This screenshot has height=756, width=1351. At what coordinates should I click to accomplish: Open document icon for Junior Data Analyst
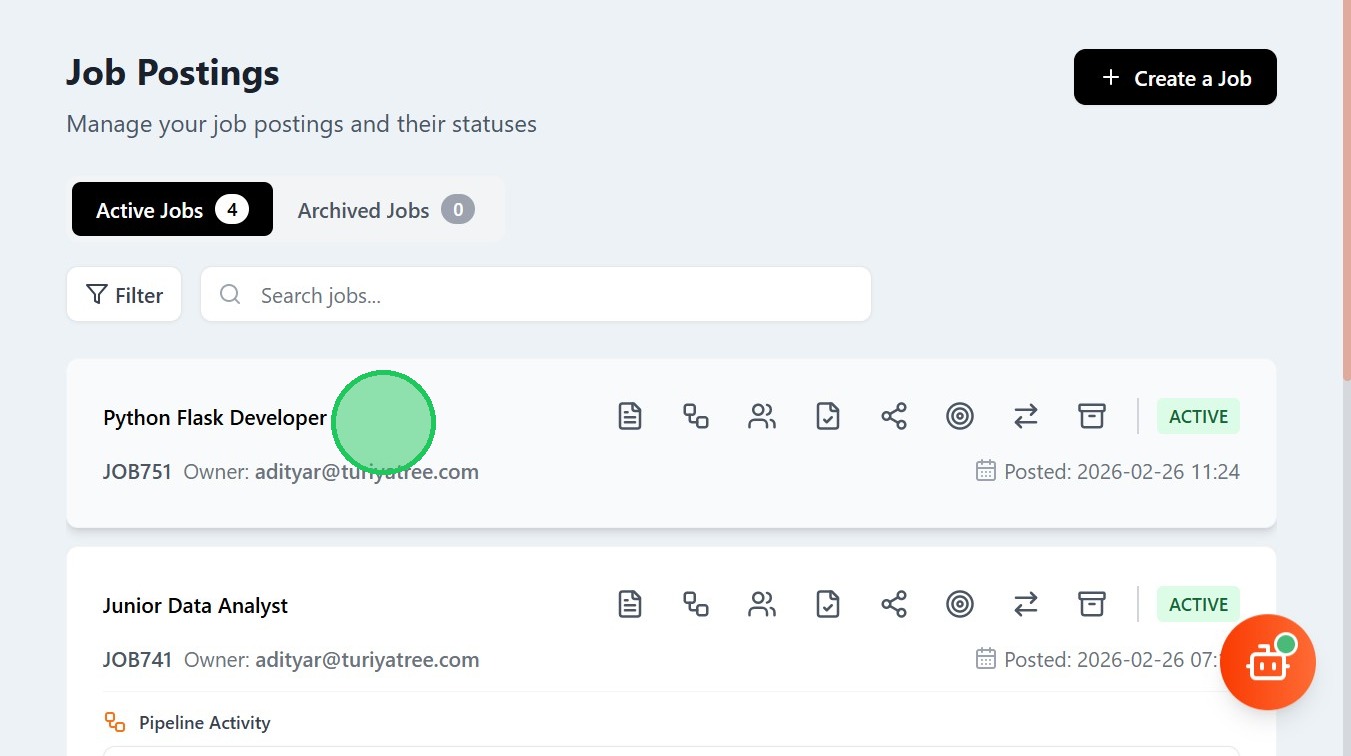[x=630, y=604]
